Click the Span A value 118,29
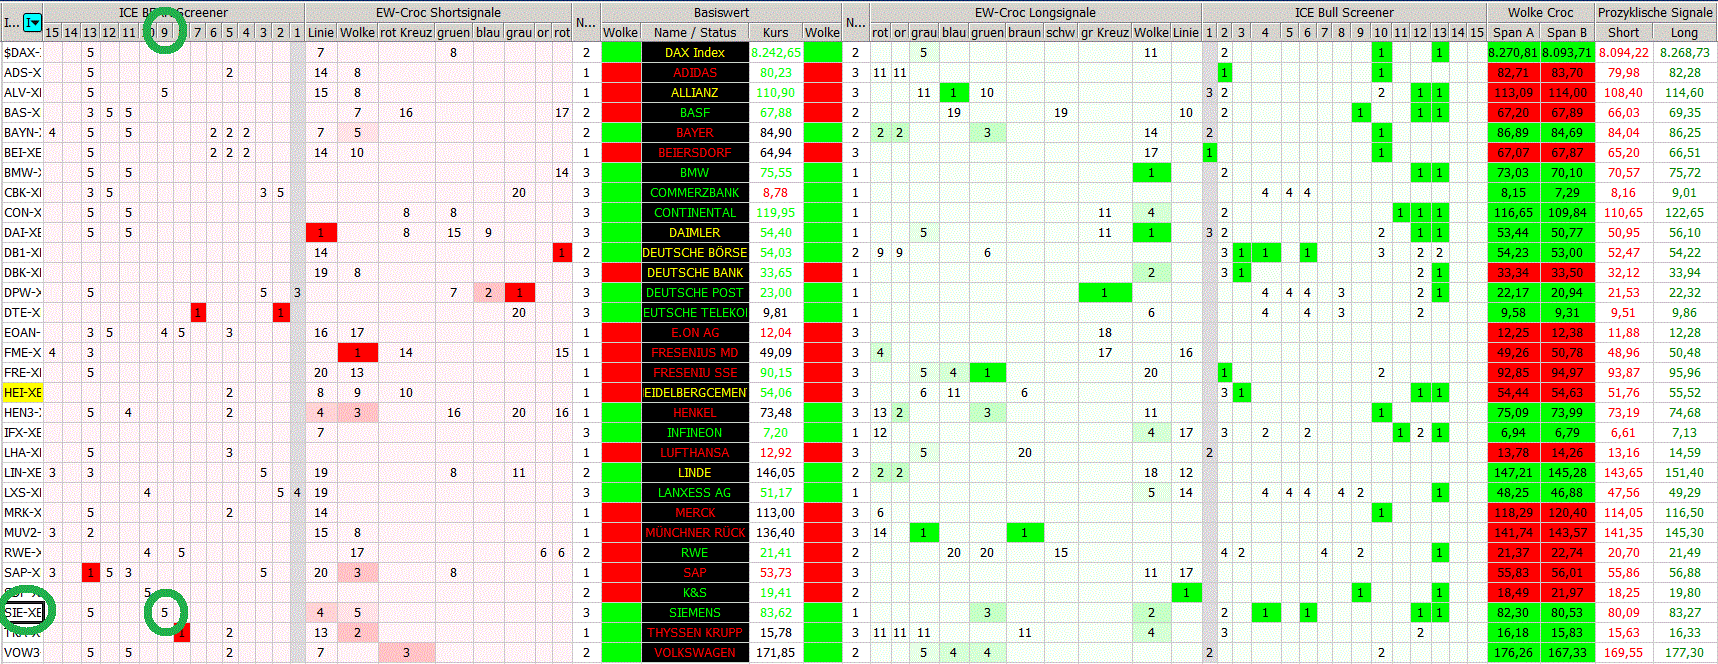The width and height of the screenshot is (1718, 664). [1513, 512]
